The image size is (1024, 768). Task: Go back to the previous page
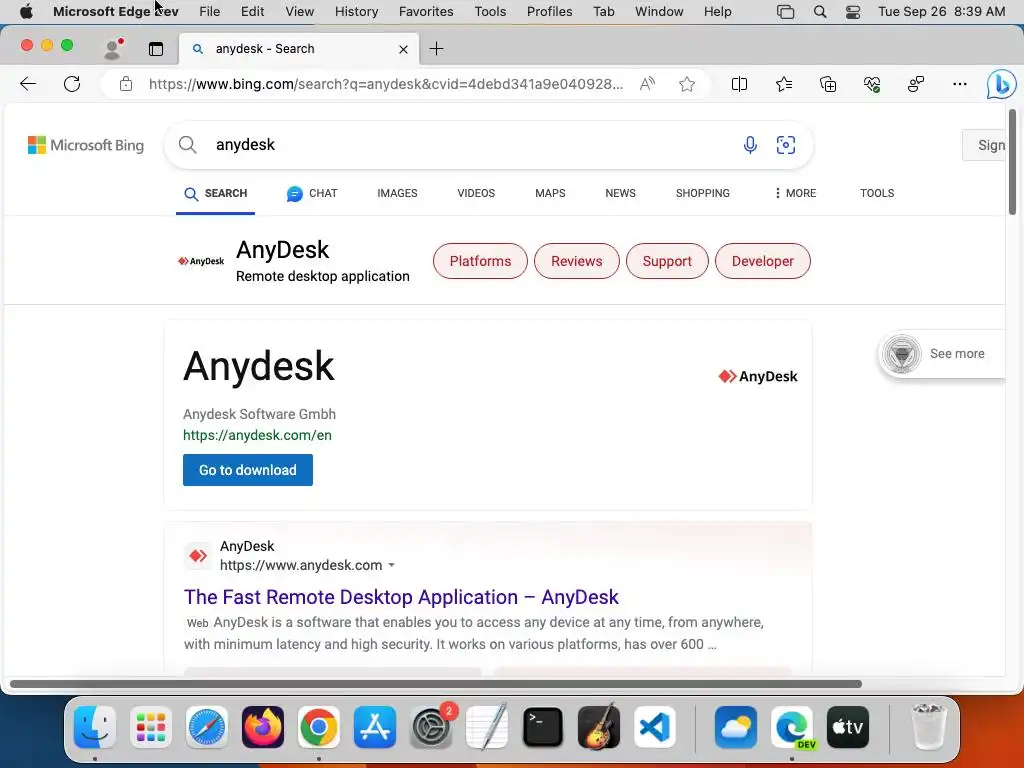pyautogui.click(x=28, y=84)
